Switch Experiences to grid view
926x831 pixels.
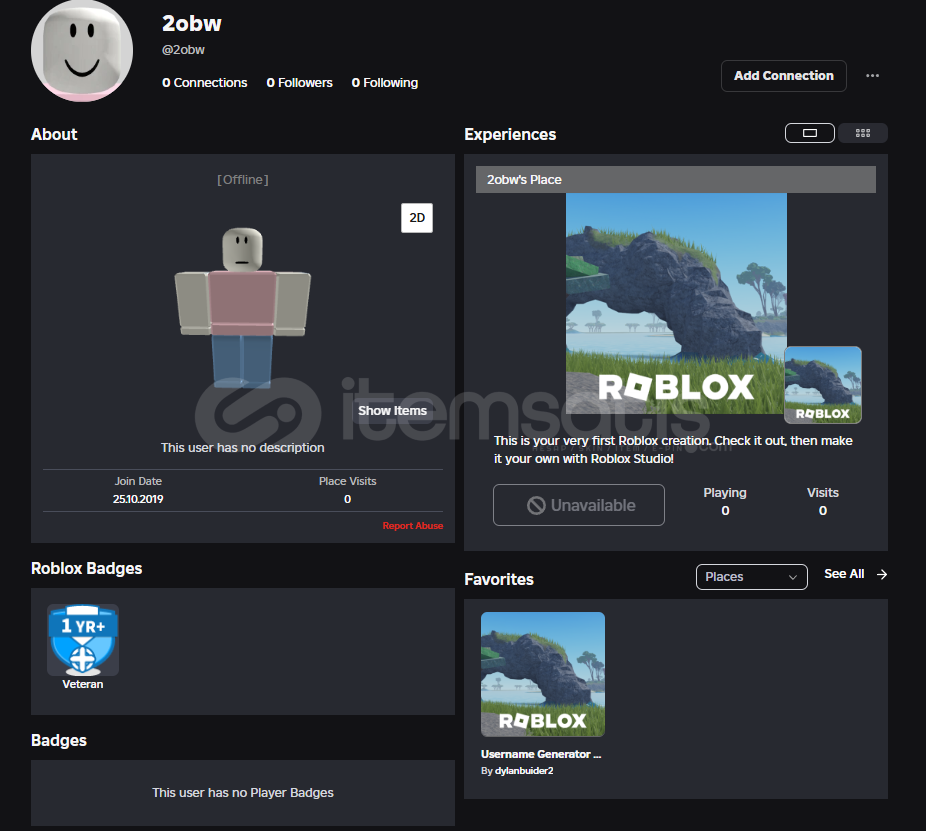[862, 133]
